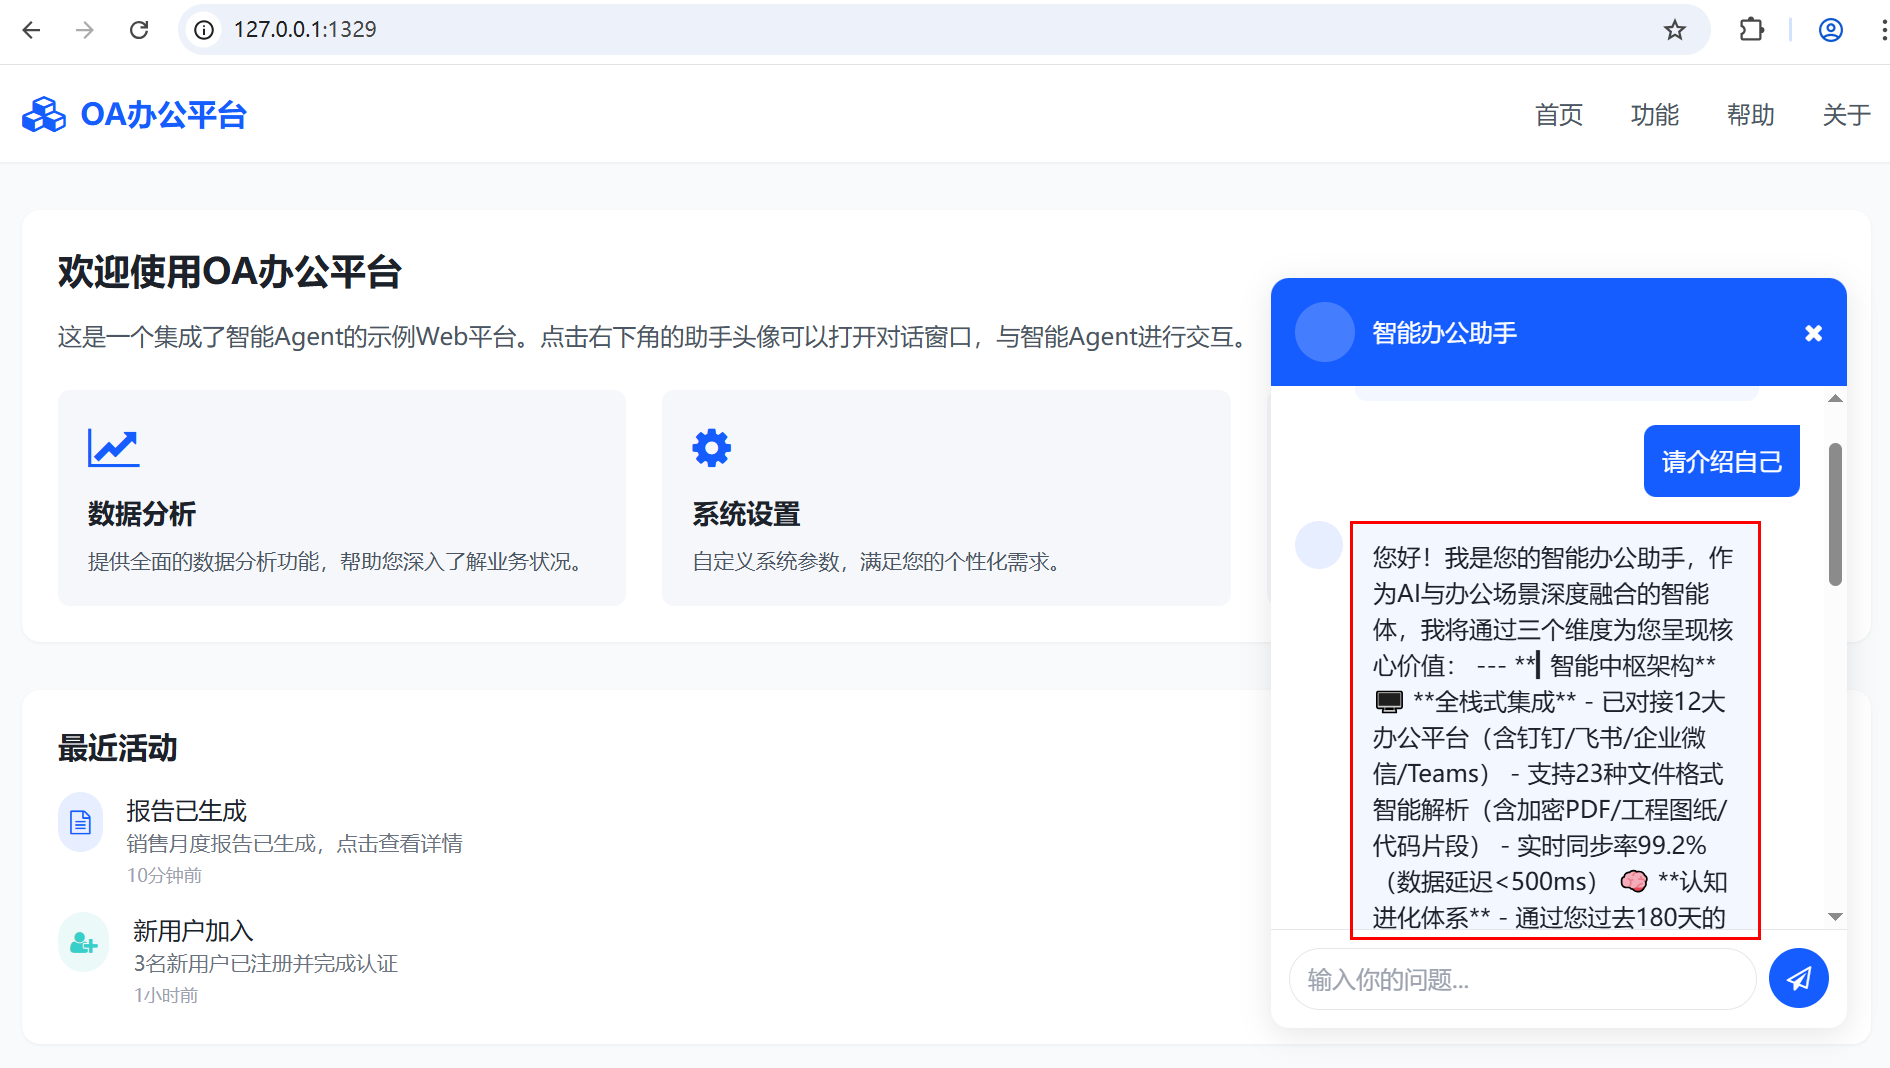Click the address bar URL 127.0.0.1:1329

pyautogui.click(x=305, y=30)
